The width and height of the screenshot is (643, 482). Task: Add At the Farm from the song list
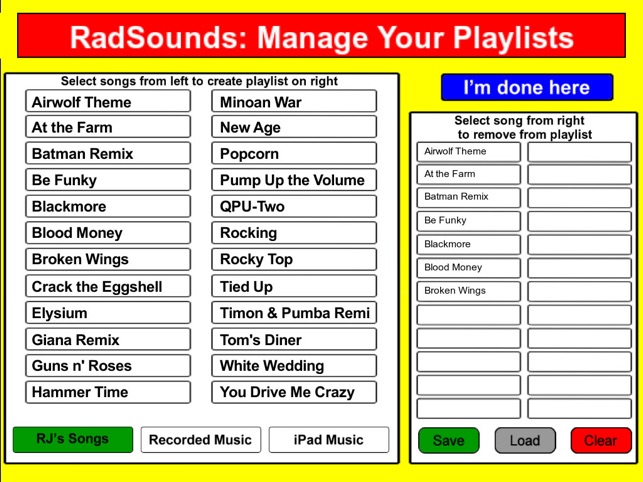[x=108, y=127]
